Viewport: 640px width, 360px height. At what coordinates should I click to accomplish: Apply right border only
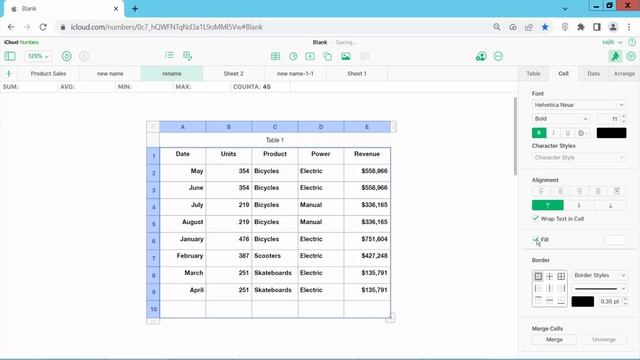561,289
